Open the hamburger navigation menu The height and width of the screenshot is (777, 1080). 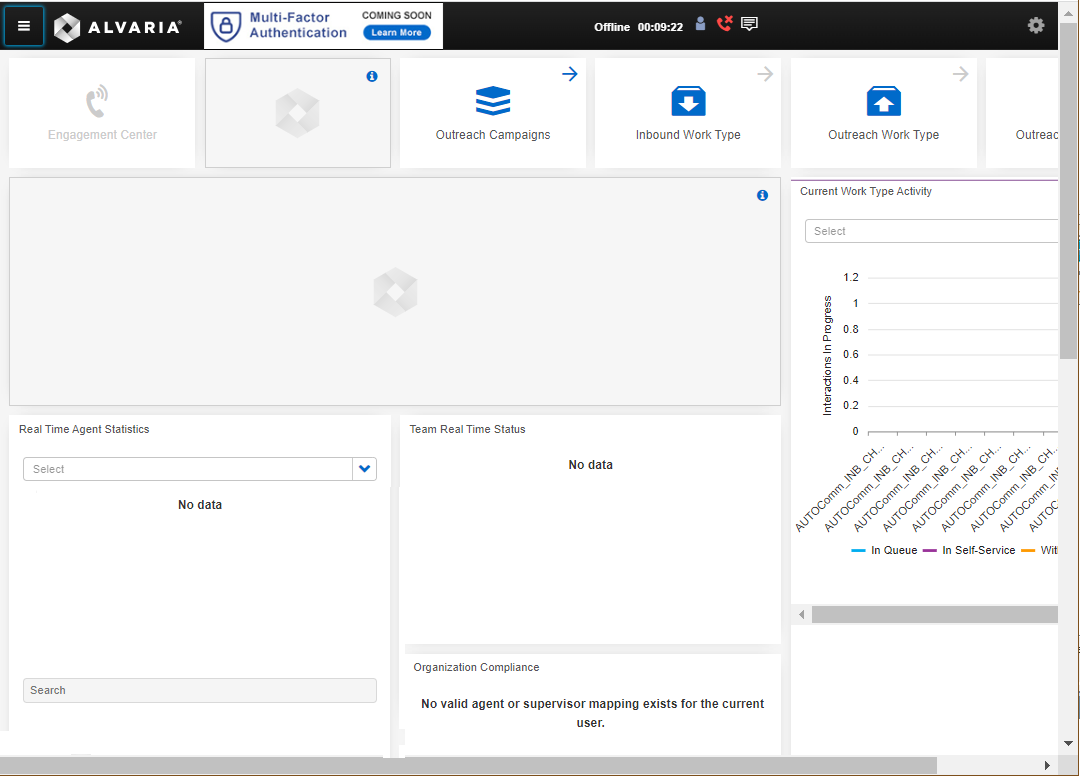click(24, 26)
